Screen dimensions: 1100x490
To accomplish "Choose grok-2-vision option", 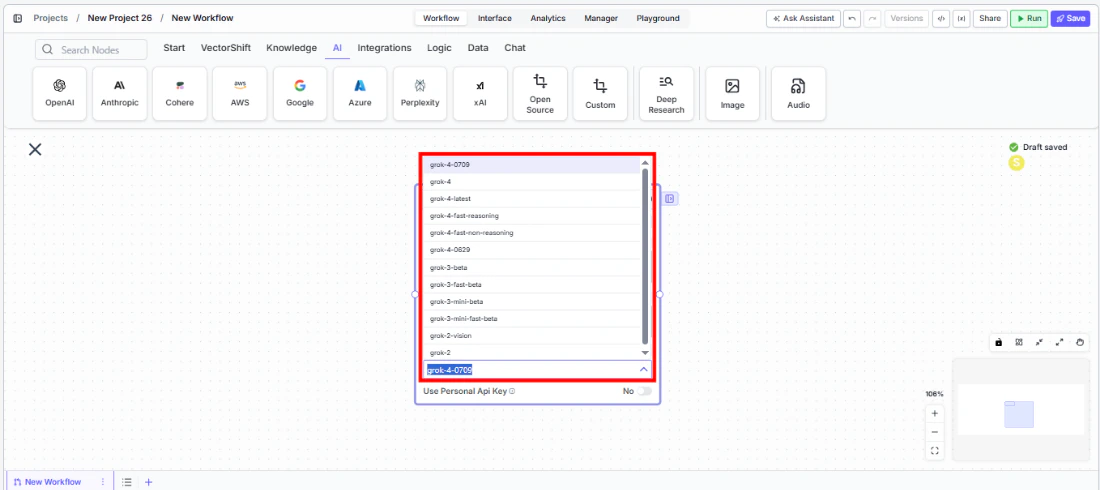I will tap(532, 336).
